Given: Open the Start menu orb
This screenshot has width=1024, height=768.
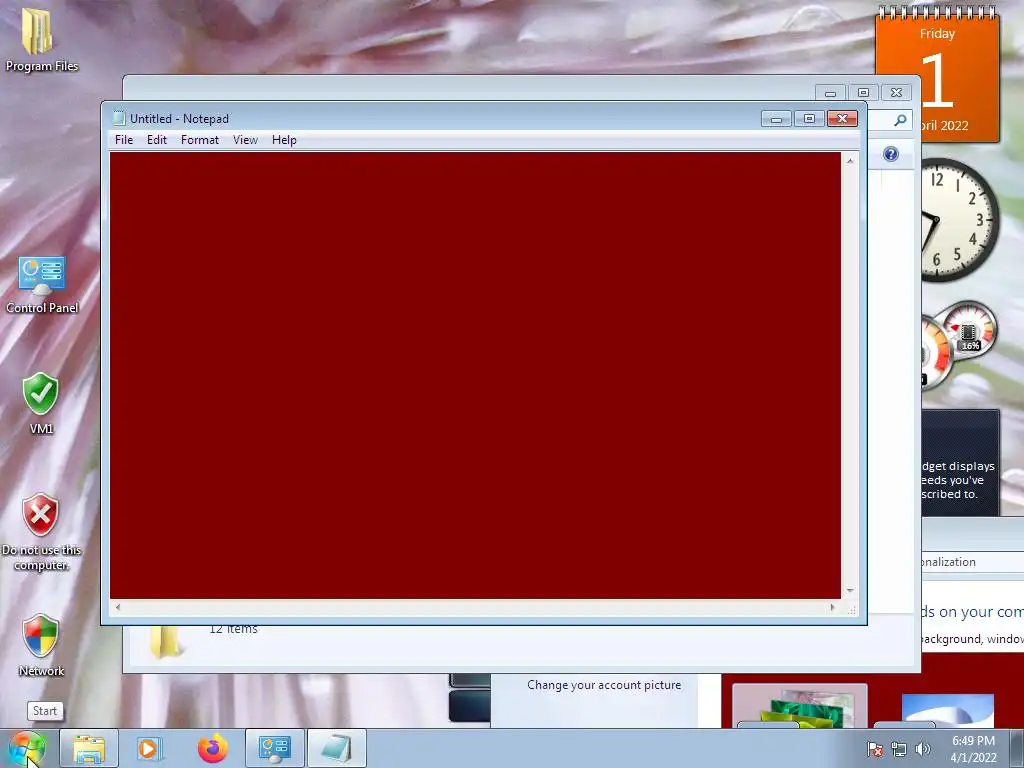Looking at the screenshot, I should point(27,748).
